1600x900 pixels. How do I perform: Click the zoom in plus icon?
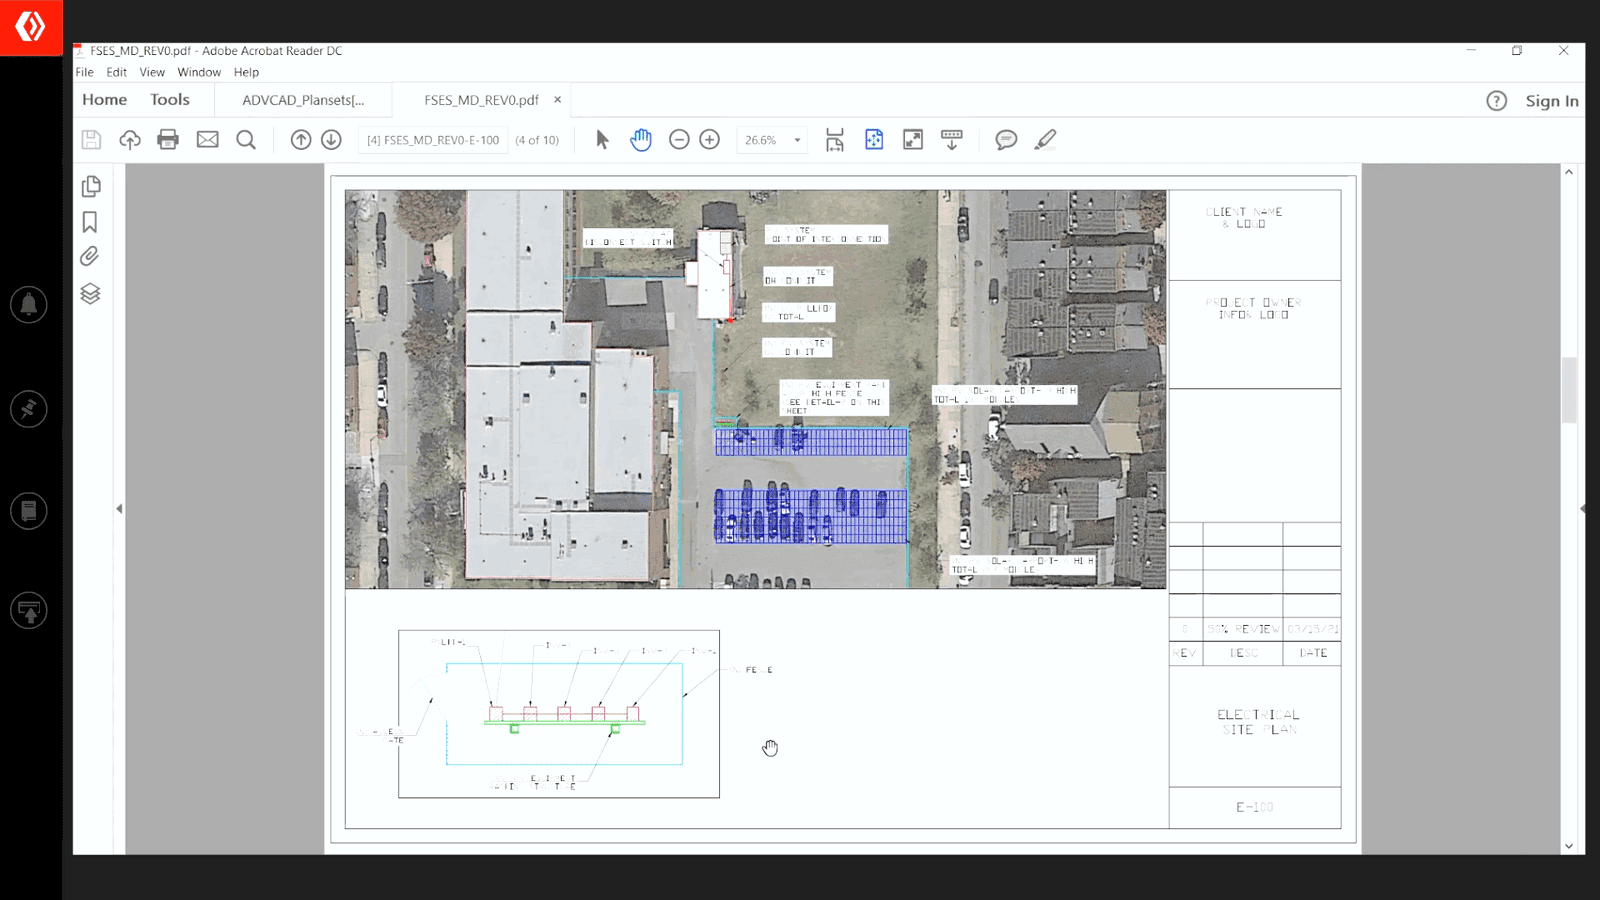click(710, 140)
